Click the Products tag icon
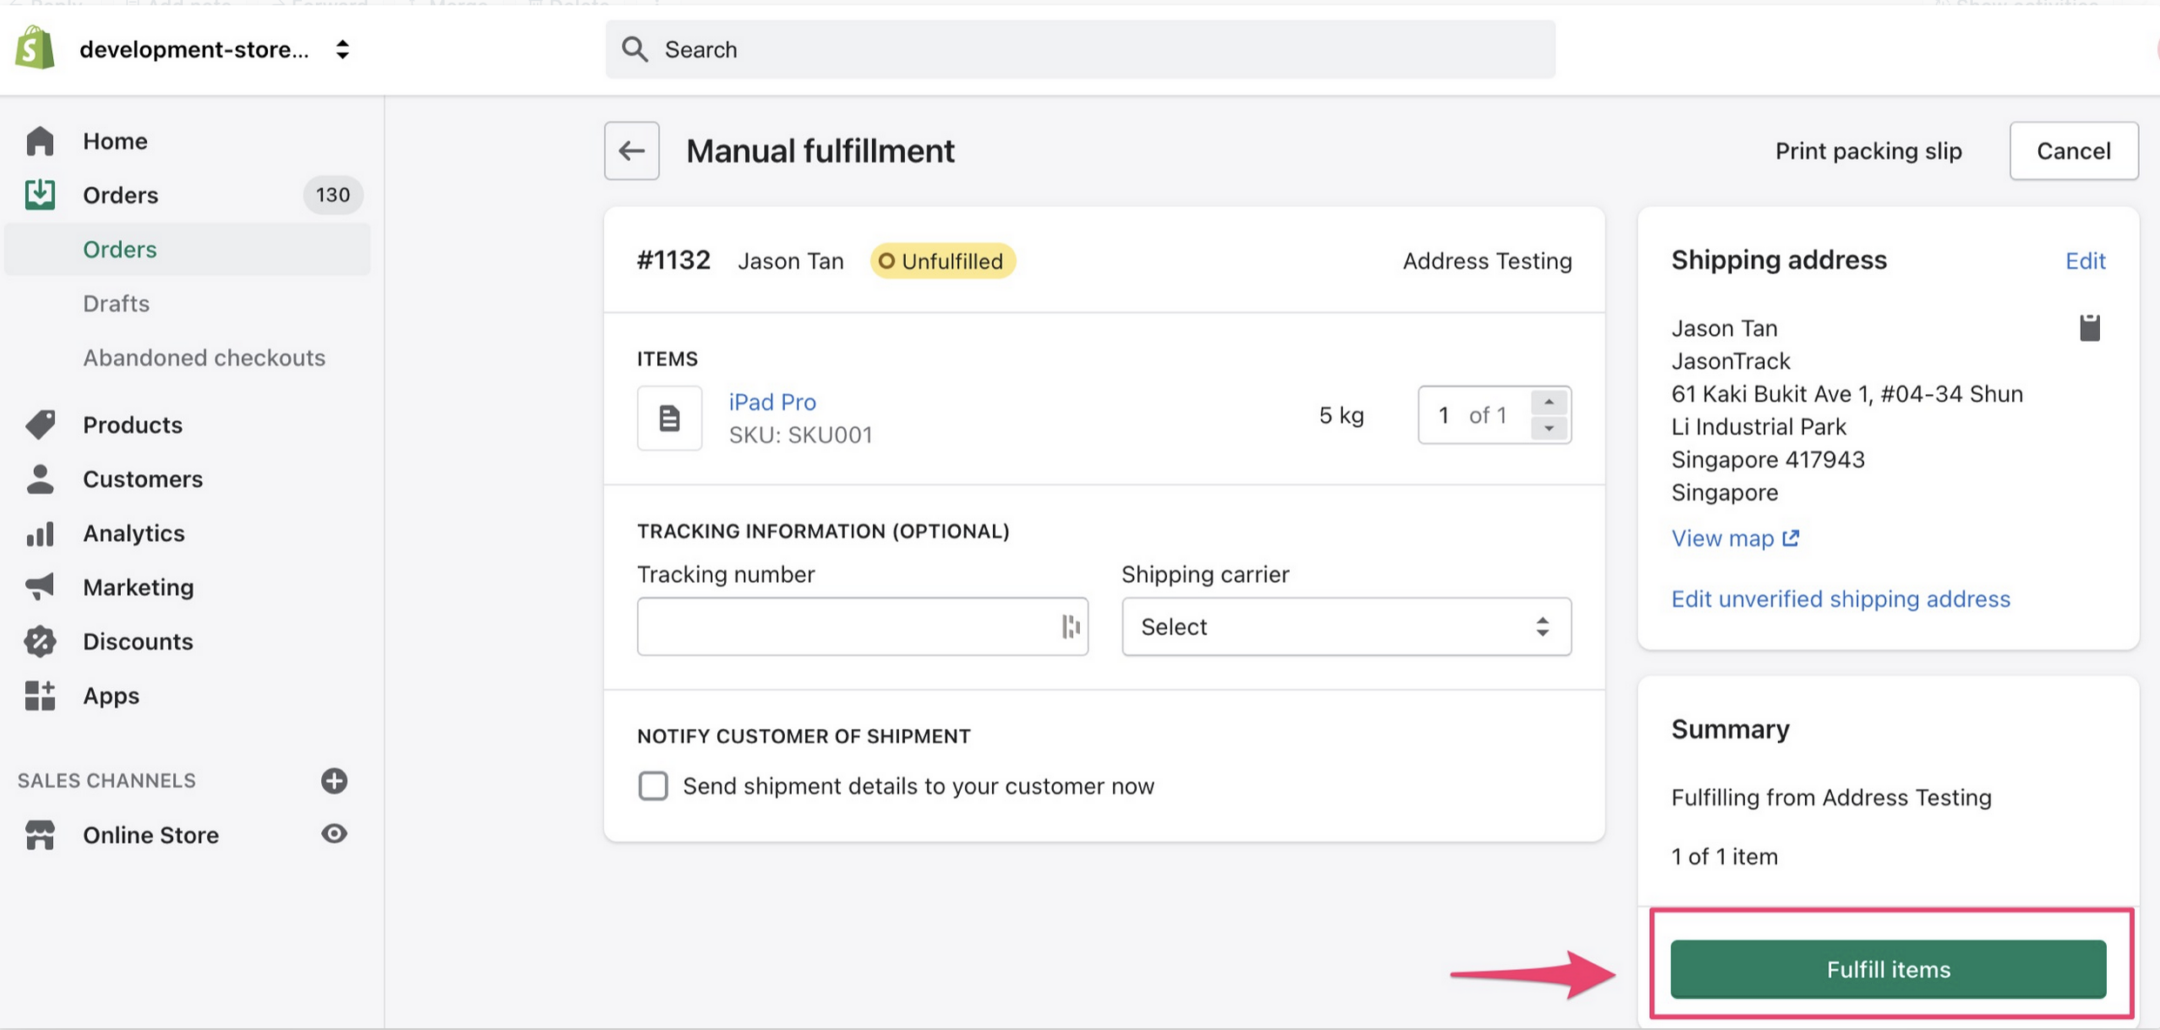 tap(40, 425)
